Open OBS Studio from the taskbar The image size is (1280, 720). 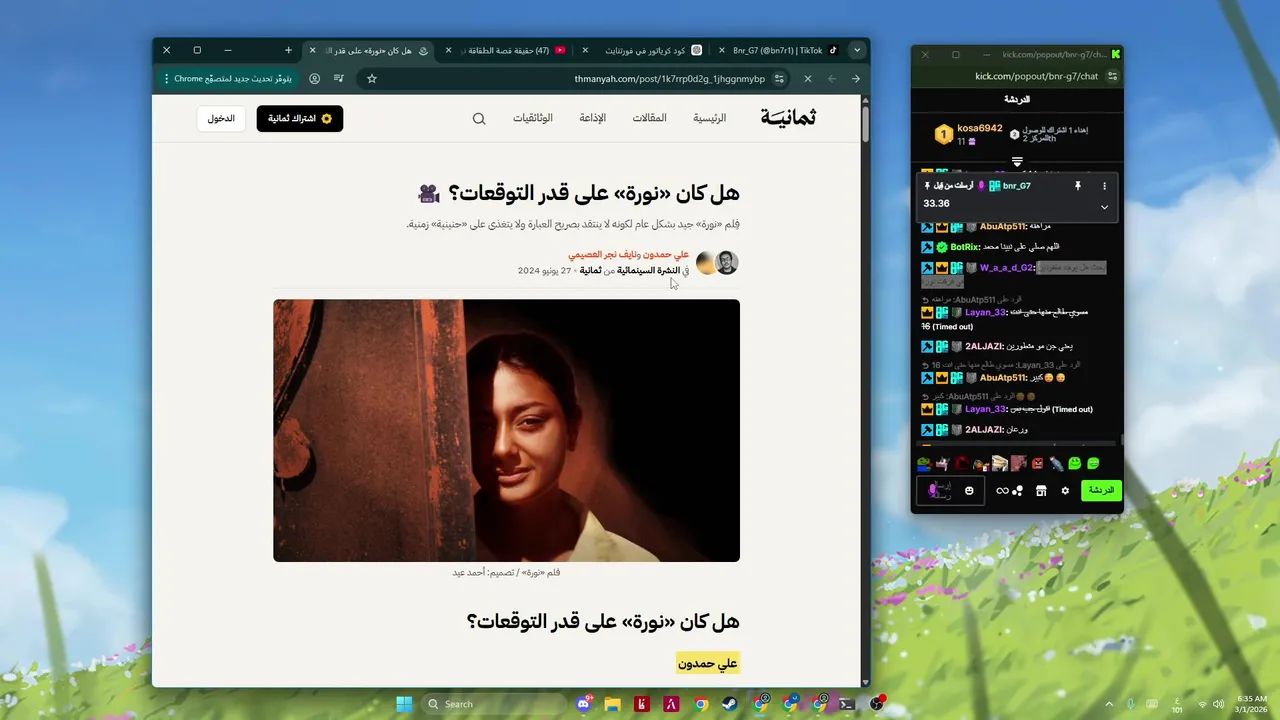click(x=877, y=704)
